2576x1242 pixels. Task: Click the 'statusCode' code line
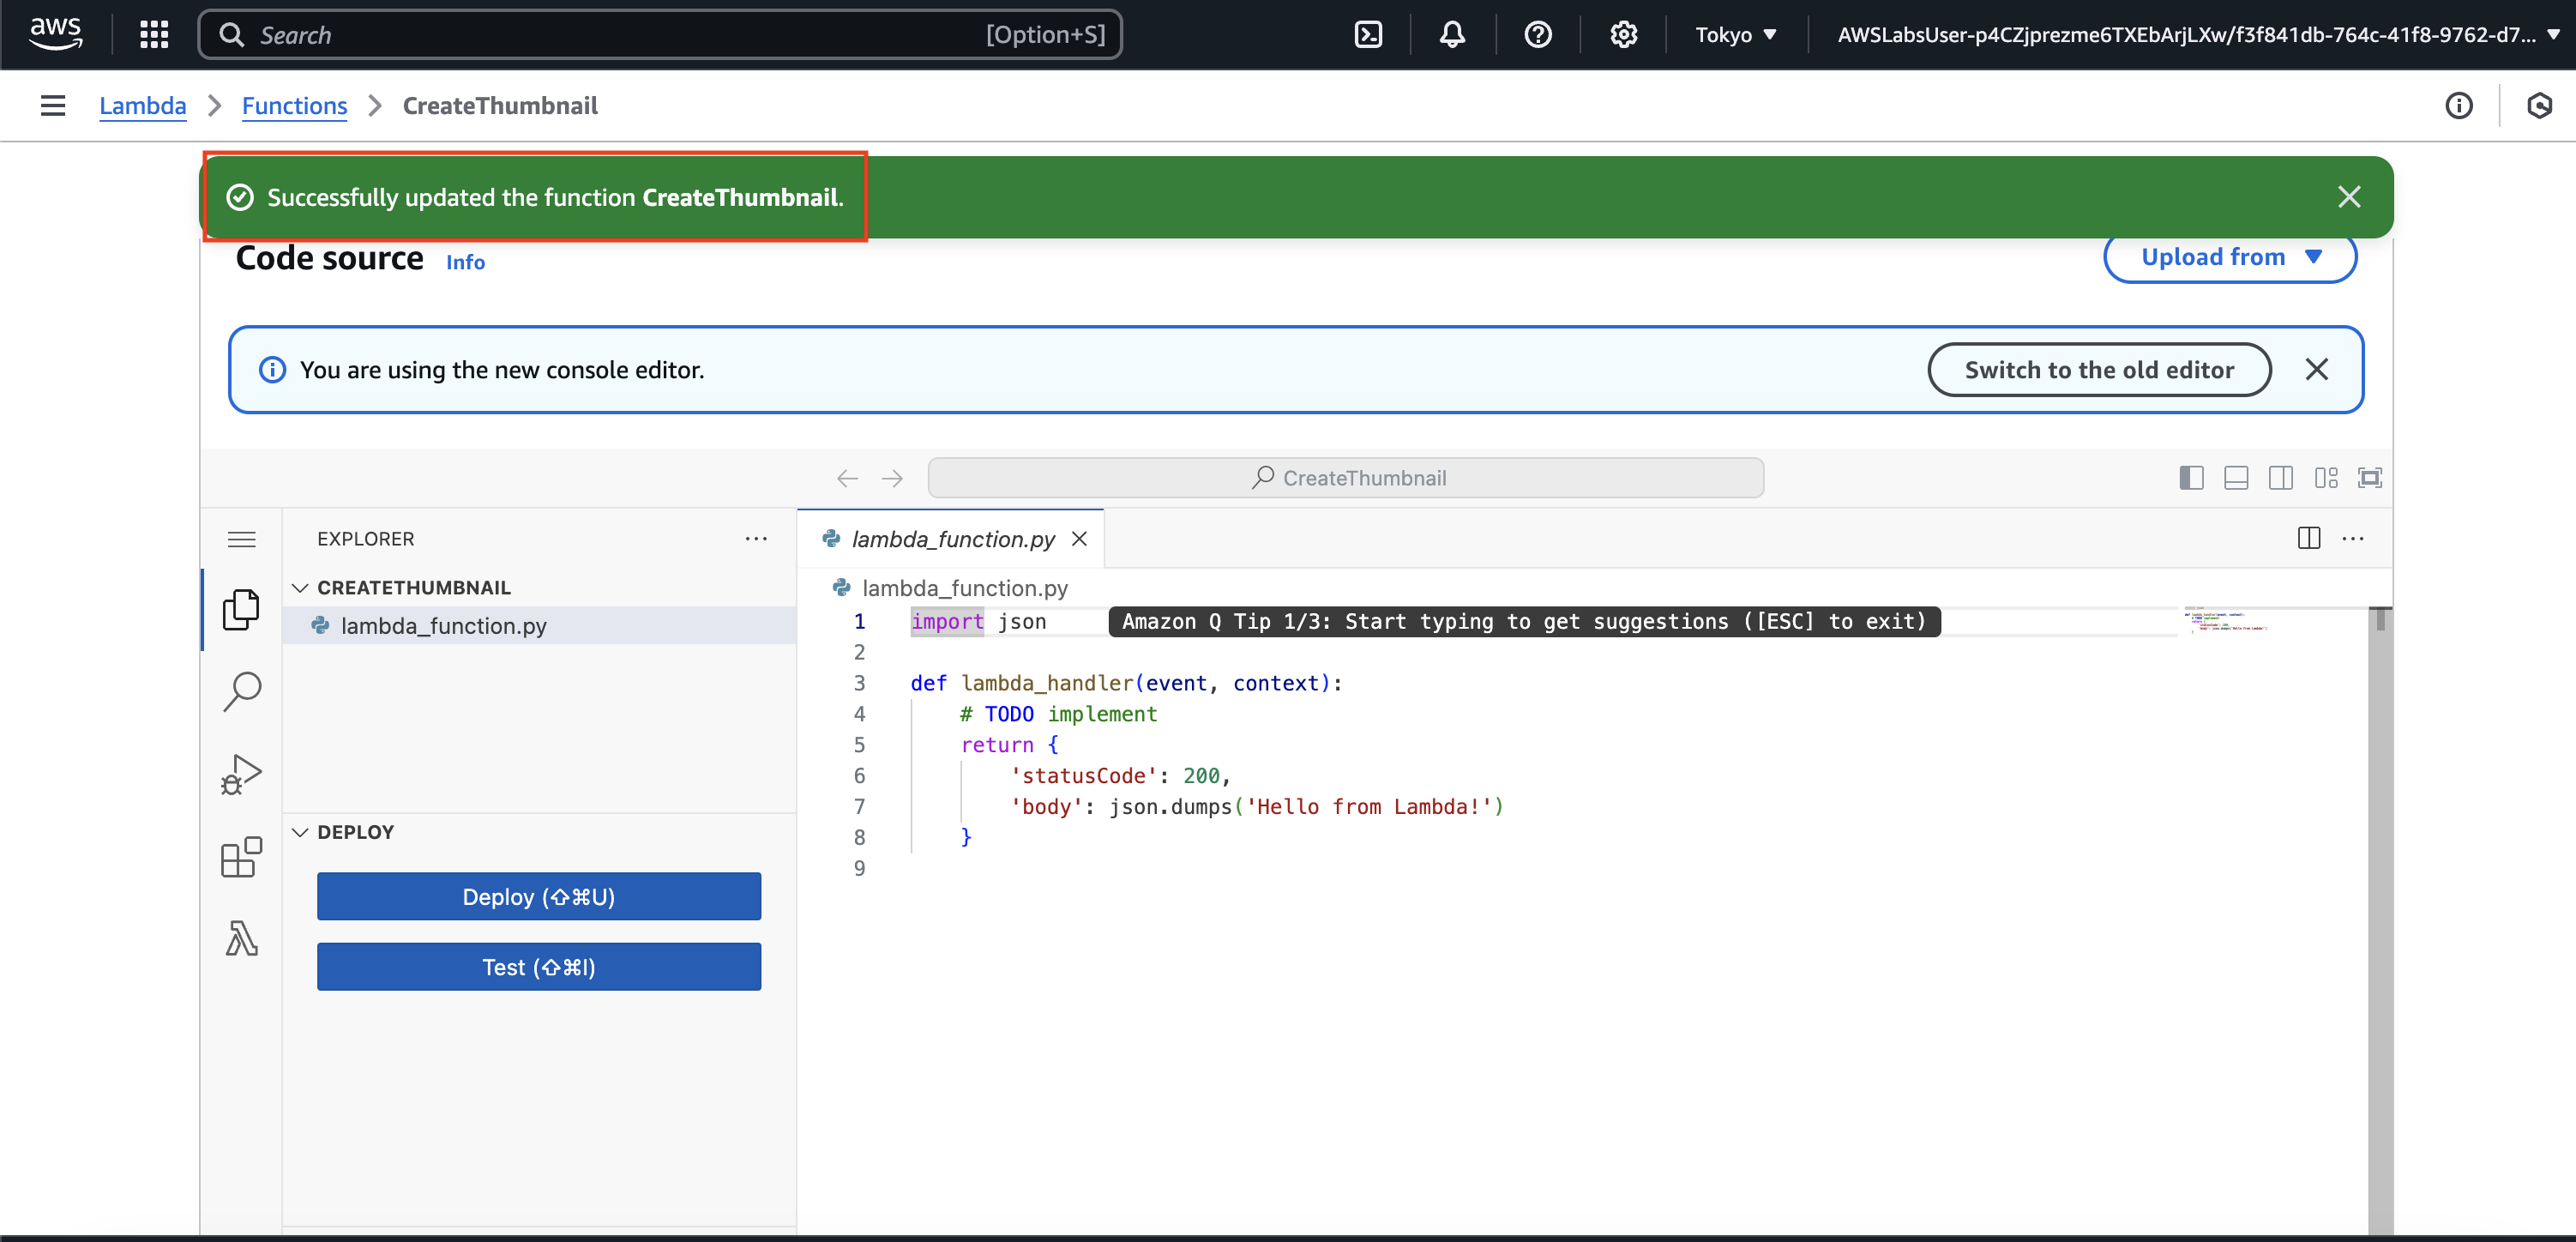coord(1120,776)
